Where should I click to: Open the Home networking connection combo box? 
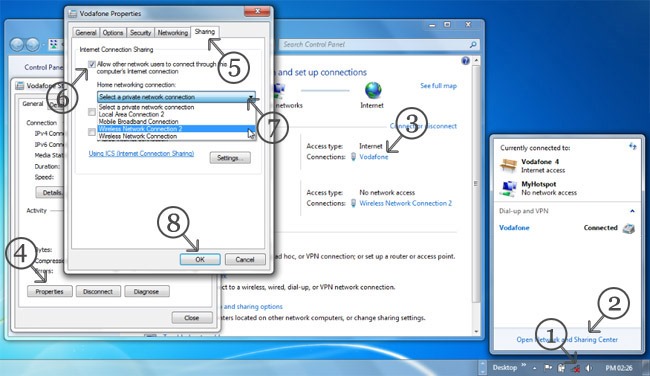pyautogui.click(x=176, y=97)
